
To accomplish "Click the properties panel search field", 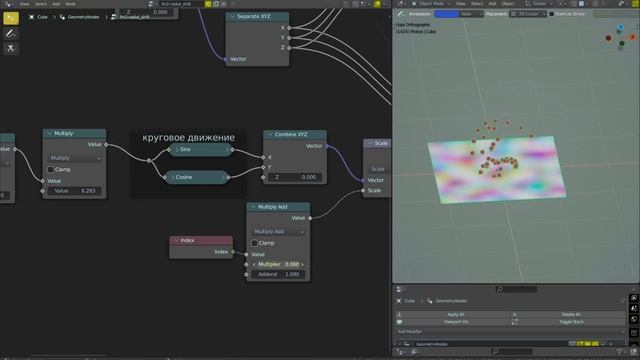I will (x=516, y=289).
